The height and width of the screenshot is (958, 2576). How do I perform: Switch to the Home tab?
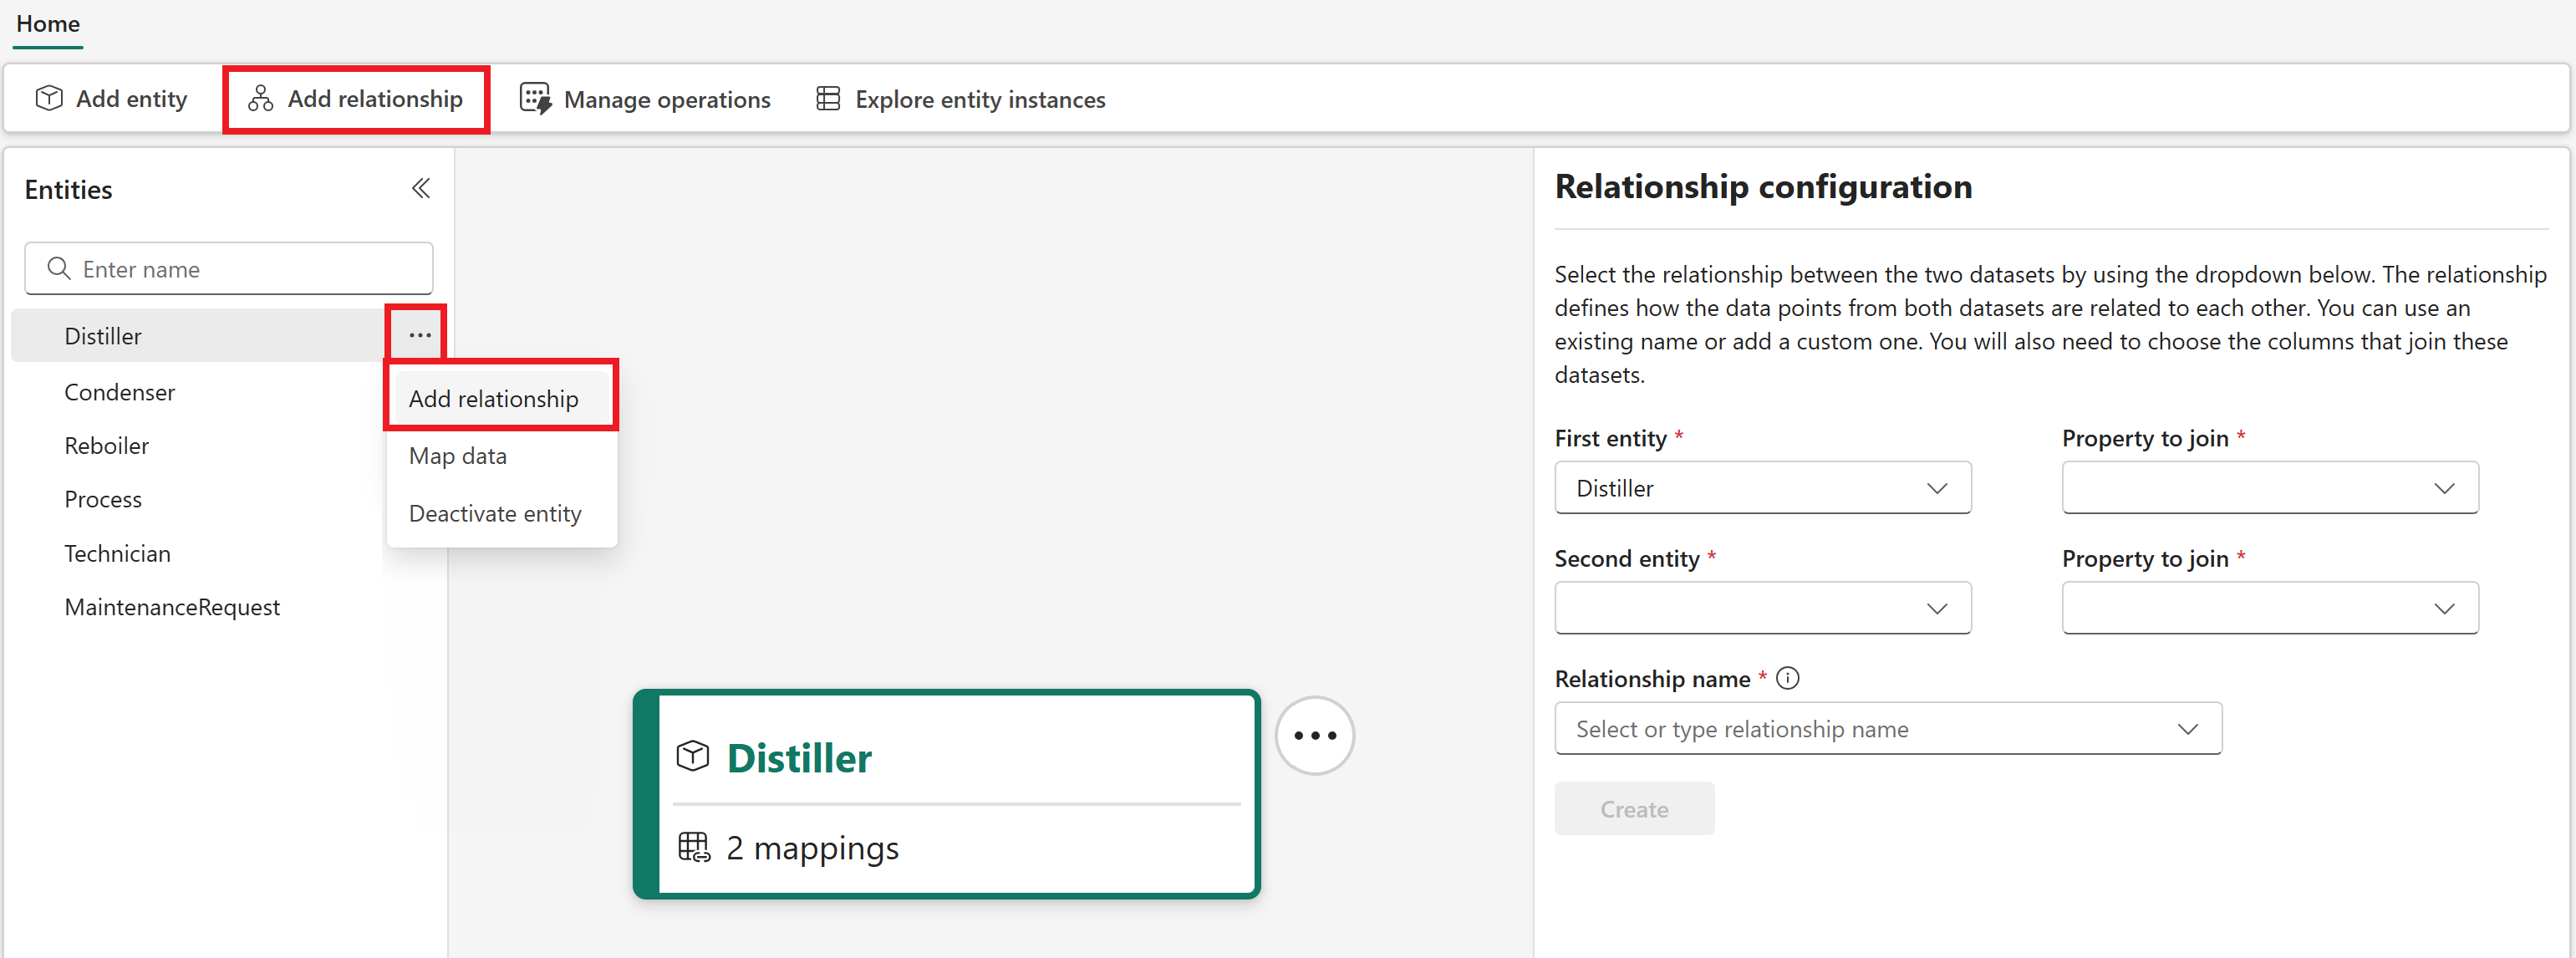click(x=48, y=24)
